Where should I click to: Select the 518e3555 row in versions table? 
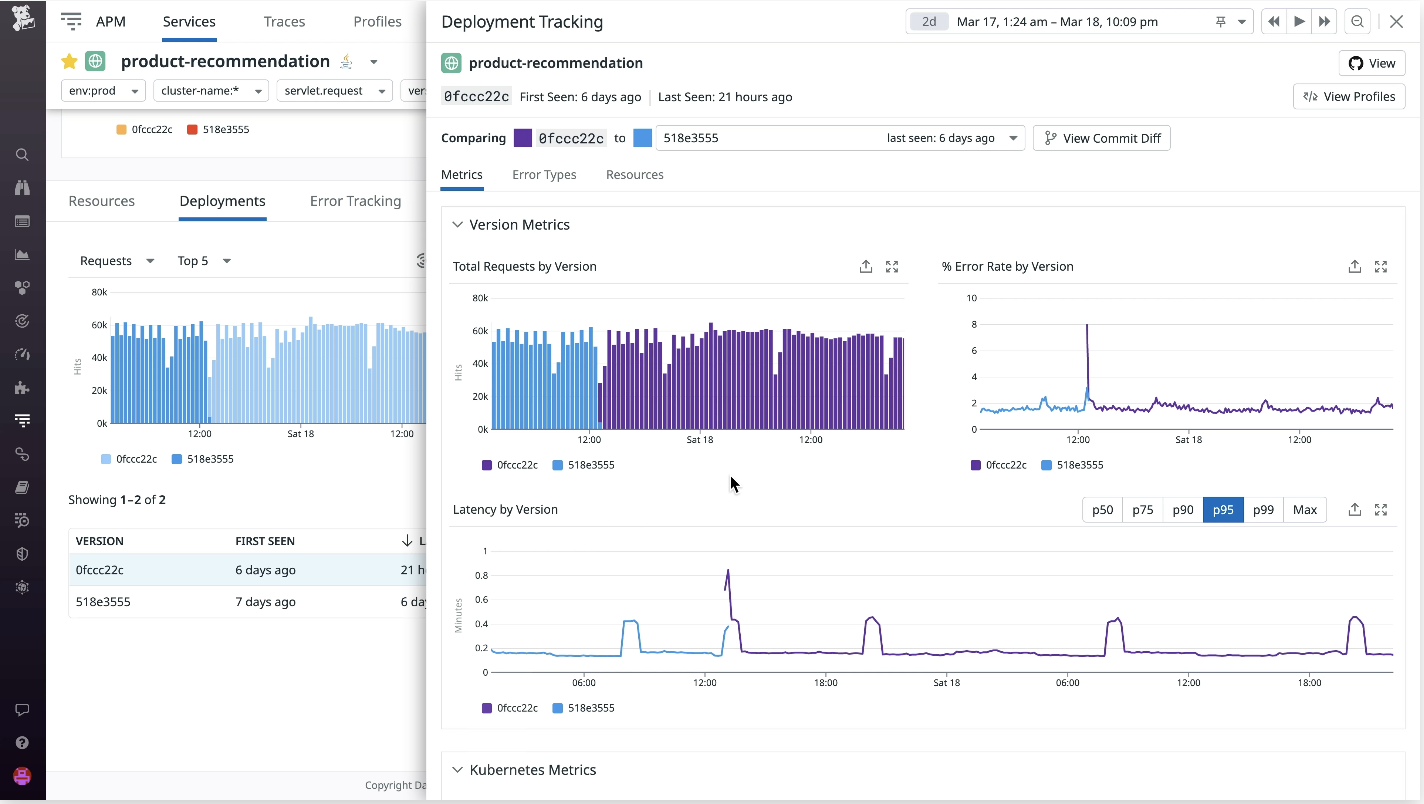pos(247,602)
